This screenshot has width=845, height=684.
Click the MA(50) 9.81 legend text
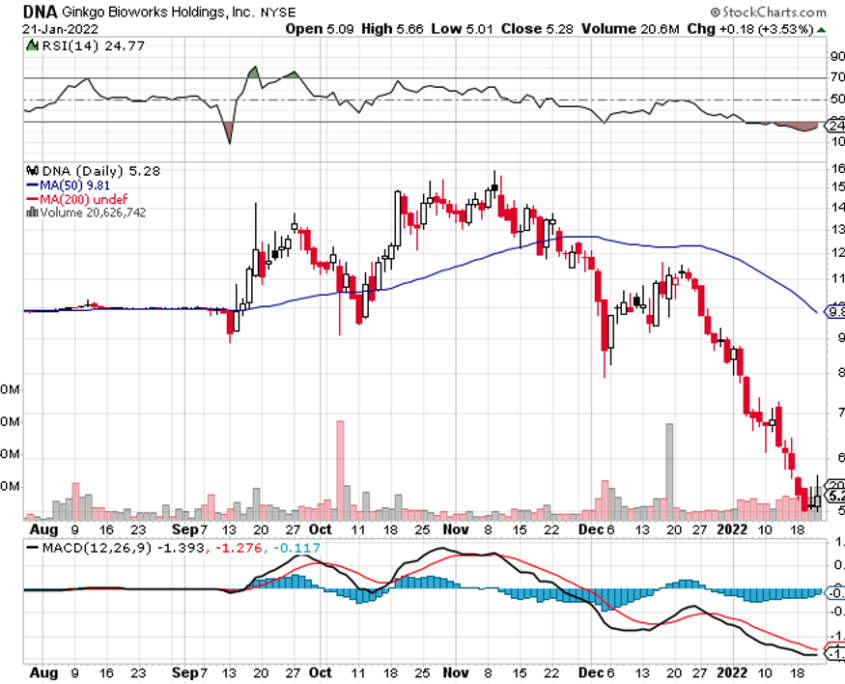(74, 185)
